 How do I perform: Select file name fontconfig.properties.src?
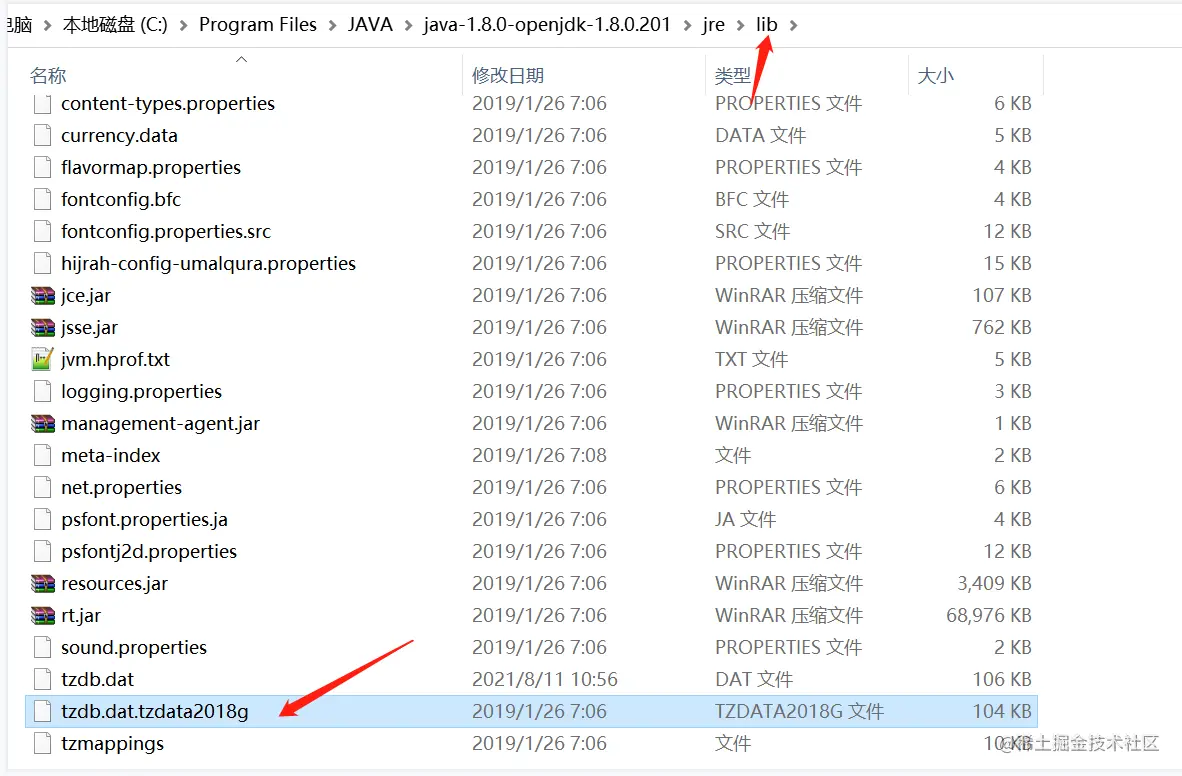166,232
